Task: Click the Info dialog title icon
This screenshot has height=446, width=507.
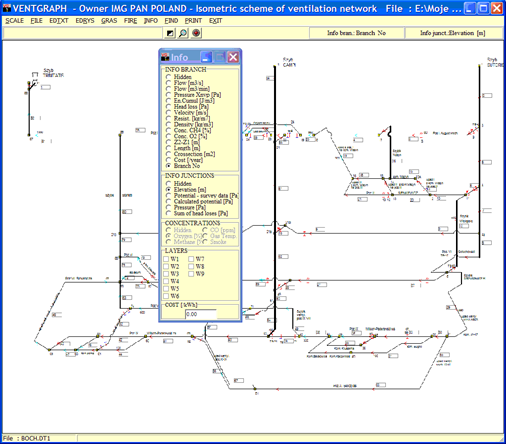Action: 165,57
